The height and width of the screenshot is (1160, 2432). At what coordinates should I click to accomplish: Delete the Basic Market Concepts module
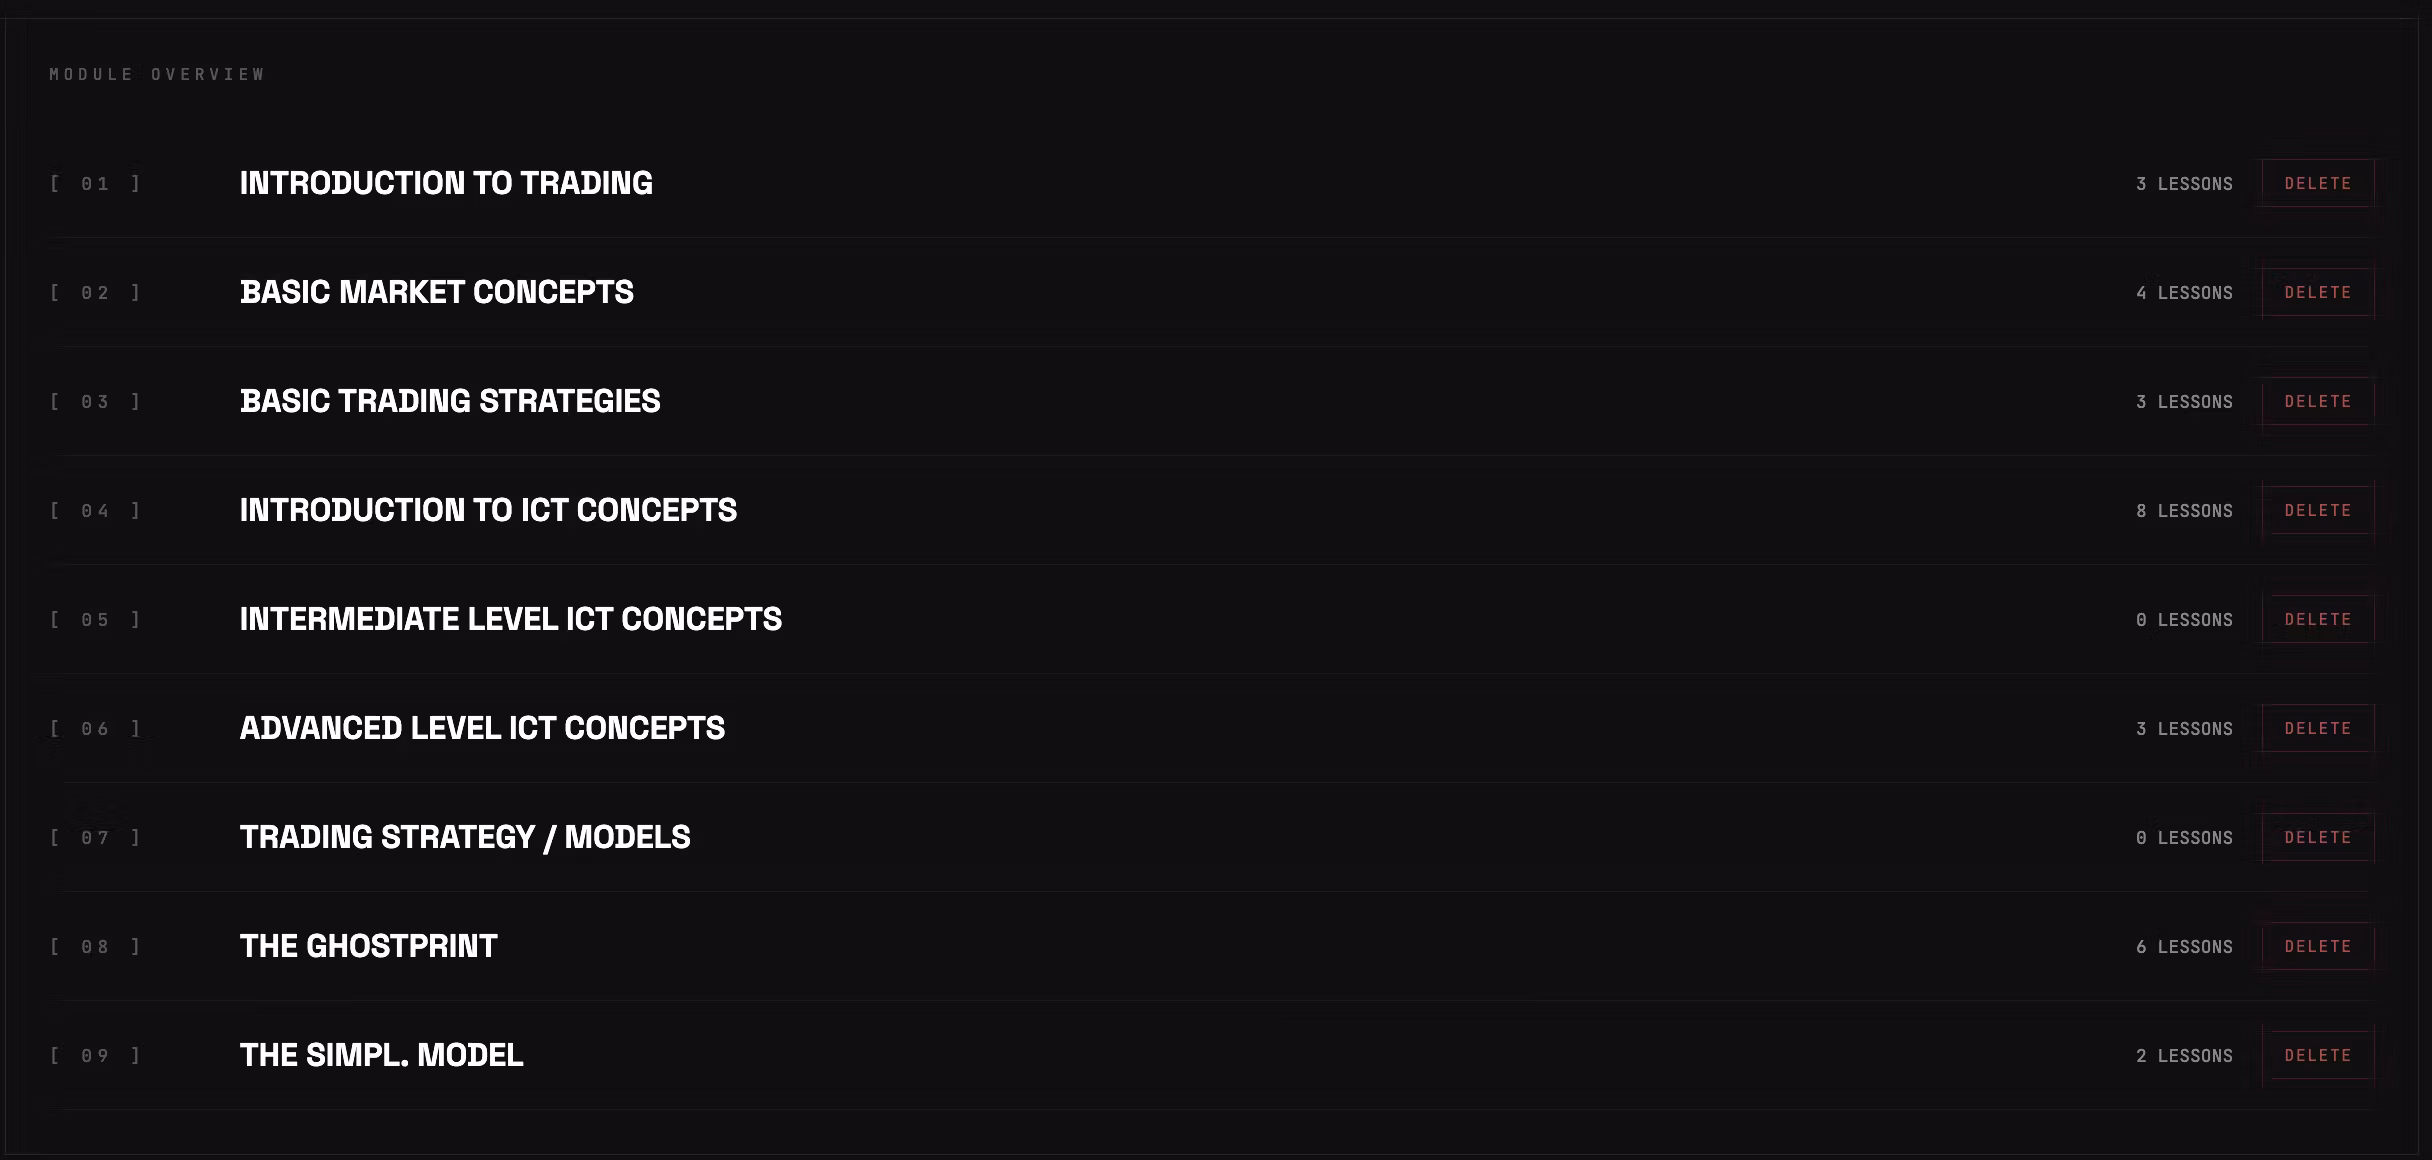(2317, 292)
